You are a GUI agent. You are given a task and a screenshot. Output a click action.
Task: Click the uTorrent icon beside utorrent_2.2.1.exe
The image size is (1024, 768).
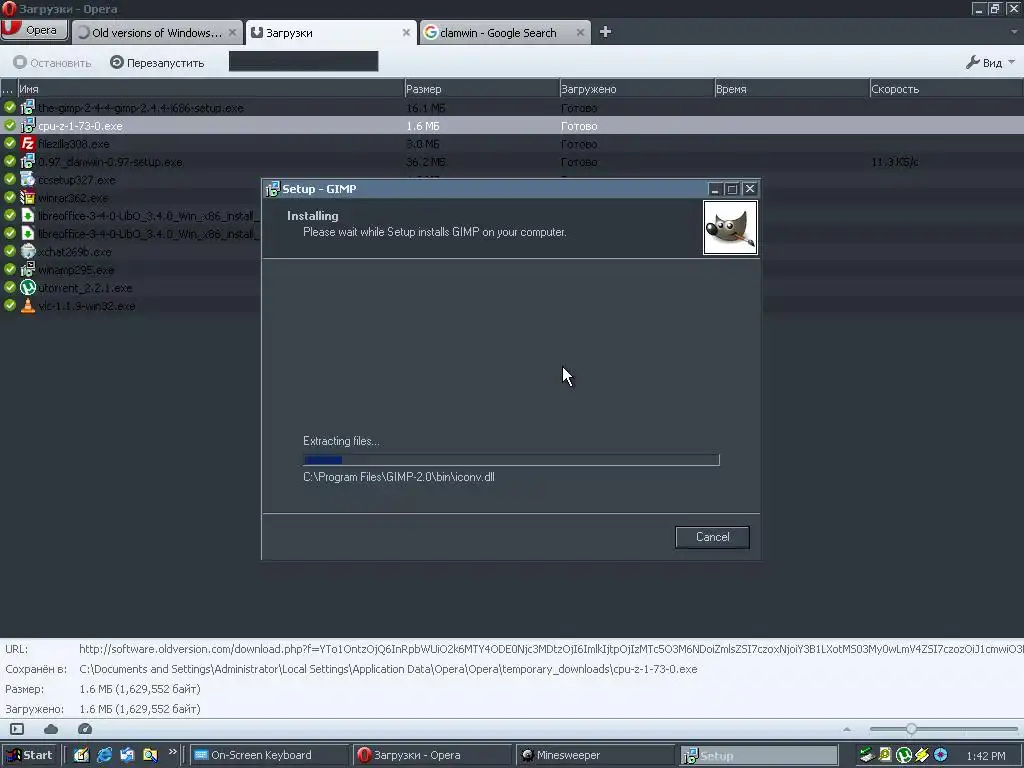[x=27, y=287]
